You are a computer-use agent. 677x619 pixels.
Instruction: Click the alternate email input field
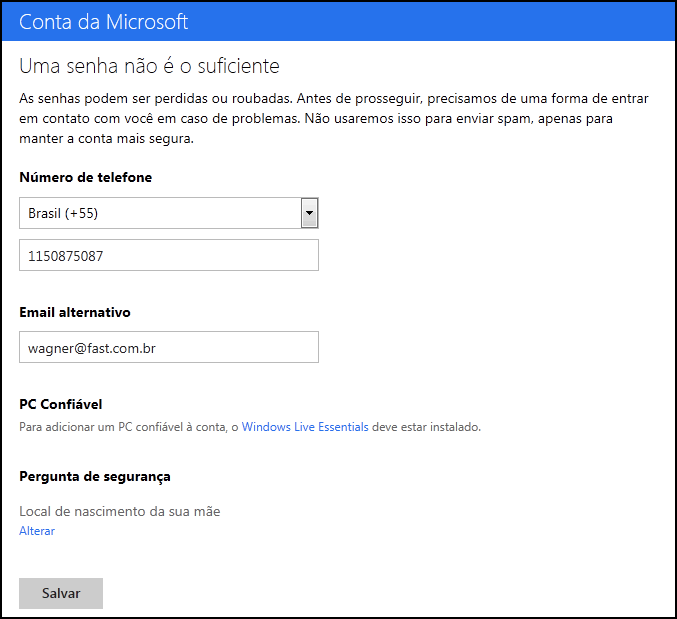(x=169, y=347)
